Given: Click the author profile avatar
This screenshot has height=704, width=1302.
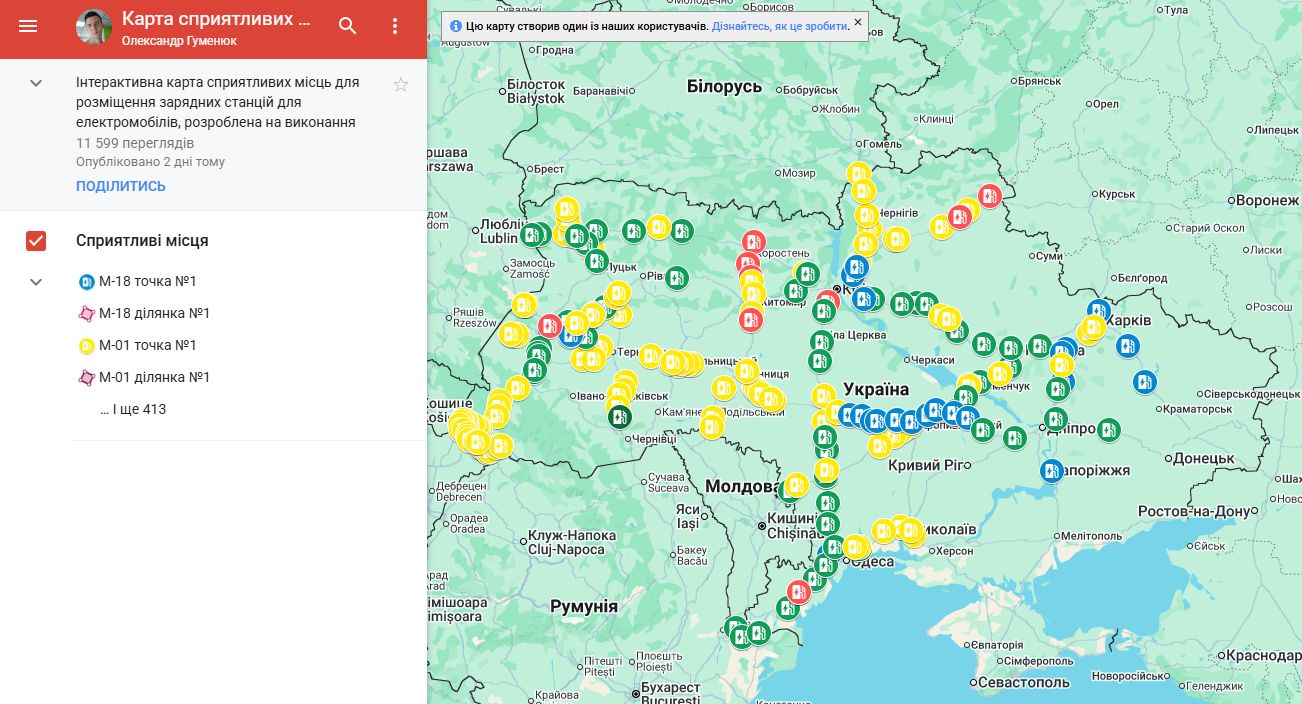Looking at the screenshot, I should (94, 27).
